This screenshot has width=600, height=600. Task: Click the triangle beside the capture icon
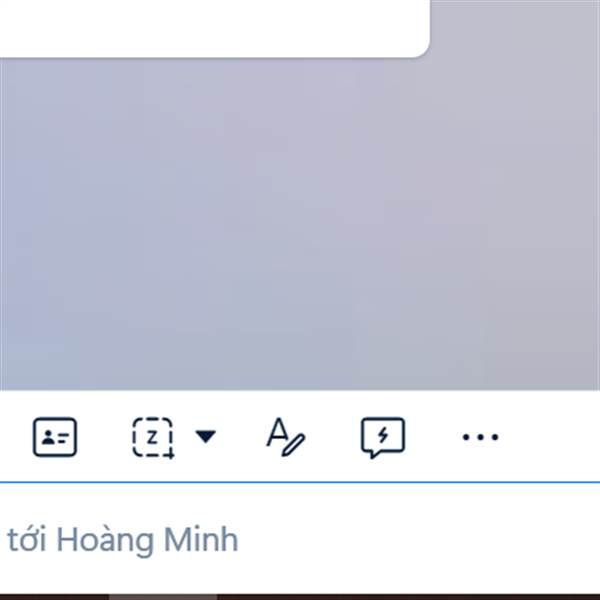coord(205,436)
